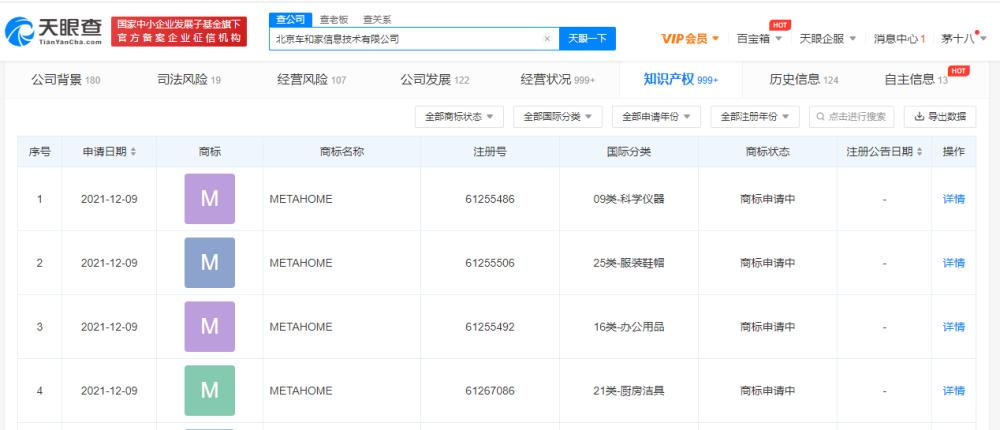
Task: Open 消息中心 notifications
Action: [x=899, y=39]
